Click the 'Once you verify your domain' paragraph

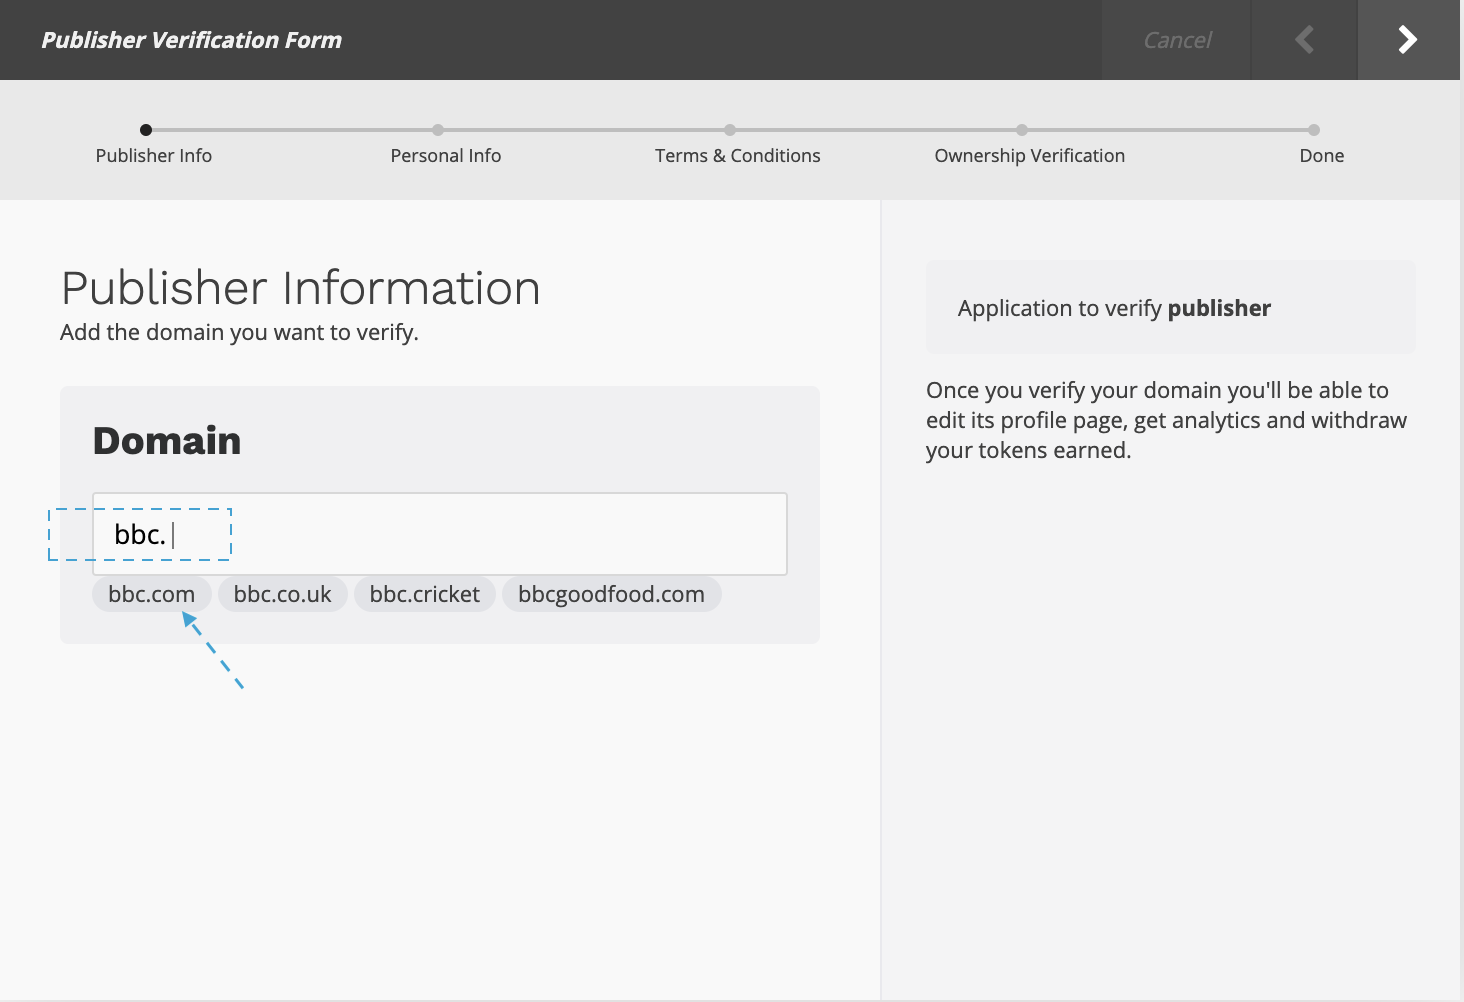tap(1166, 420)
